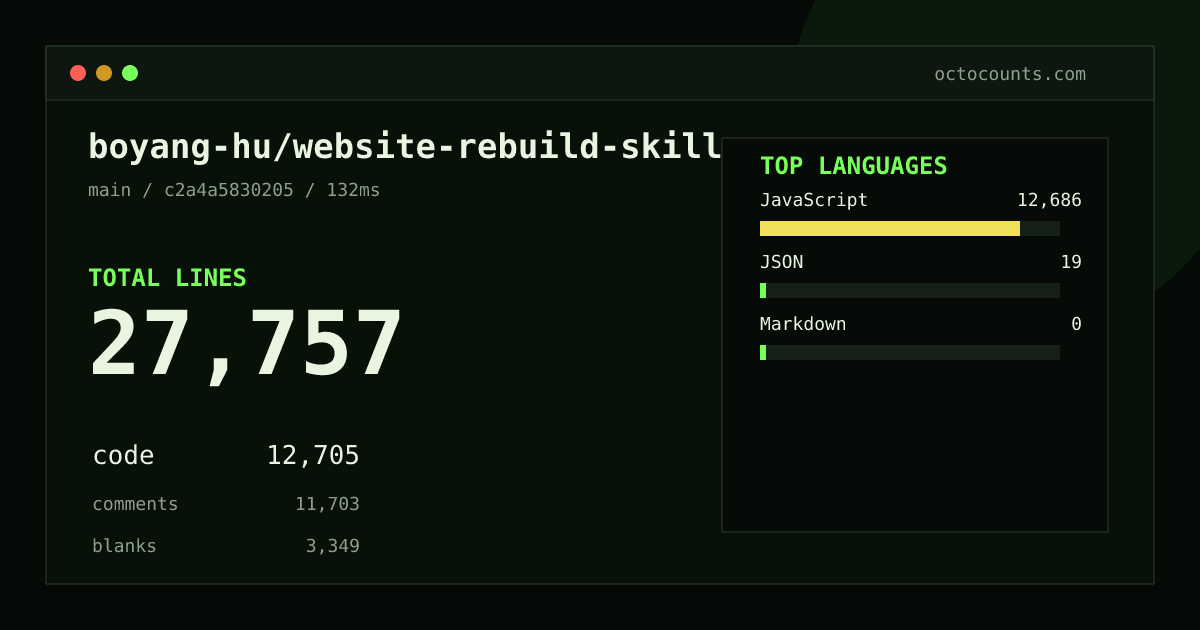Open the octocounts.com link
The width and height of the screenshot is (1200, 630).
click(x=1010, y=74)
